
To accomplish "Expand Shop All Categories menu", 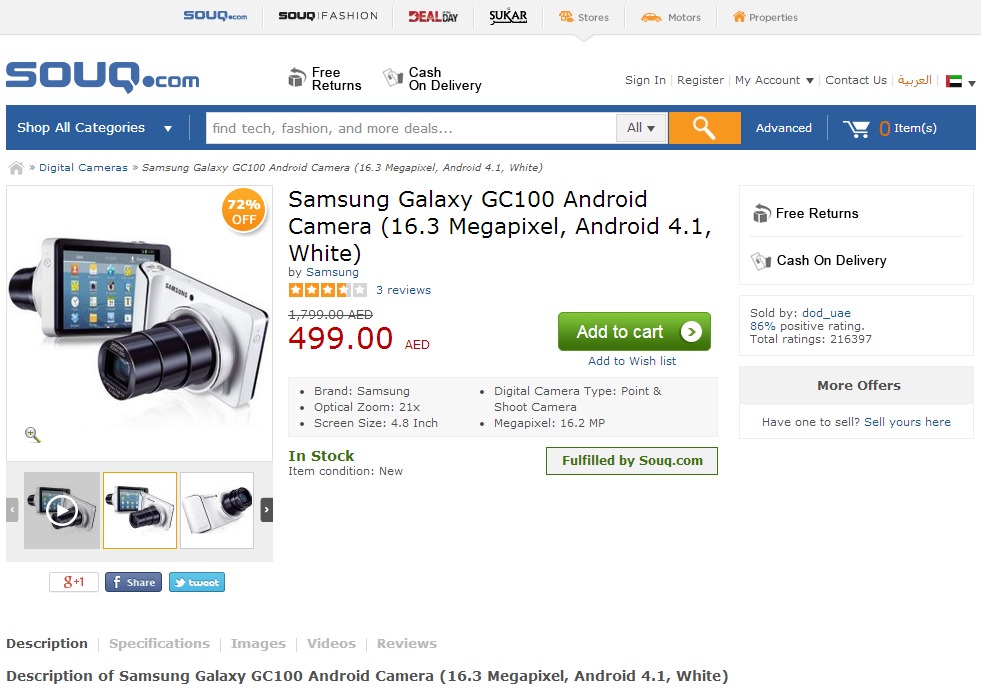I will click(x=94, y=128).
